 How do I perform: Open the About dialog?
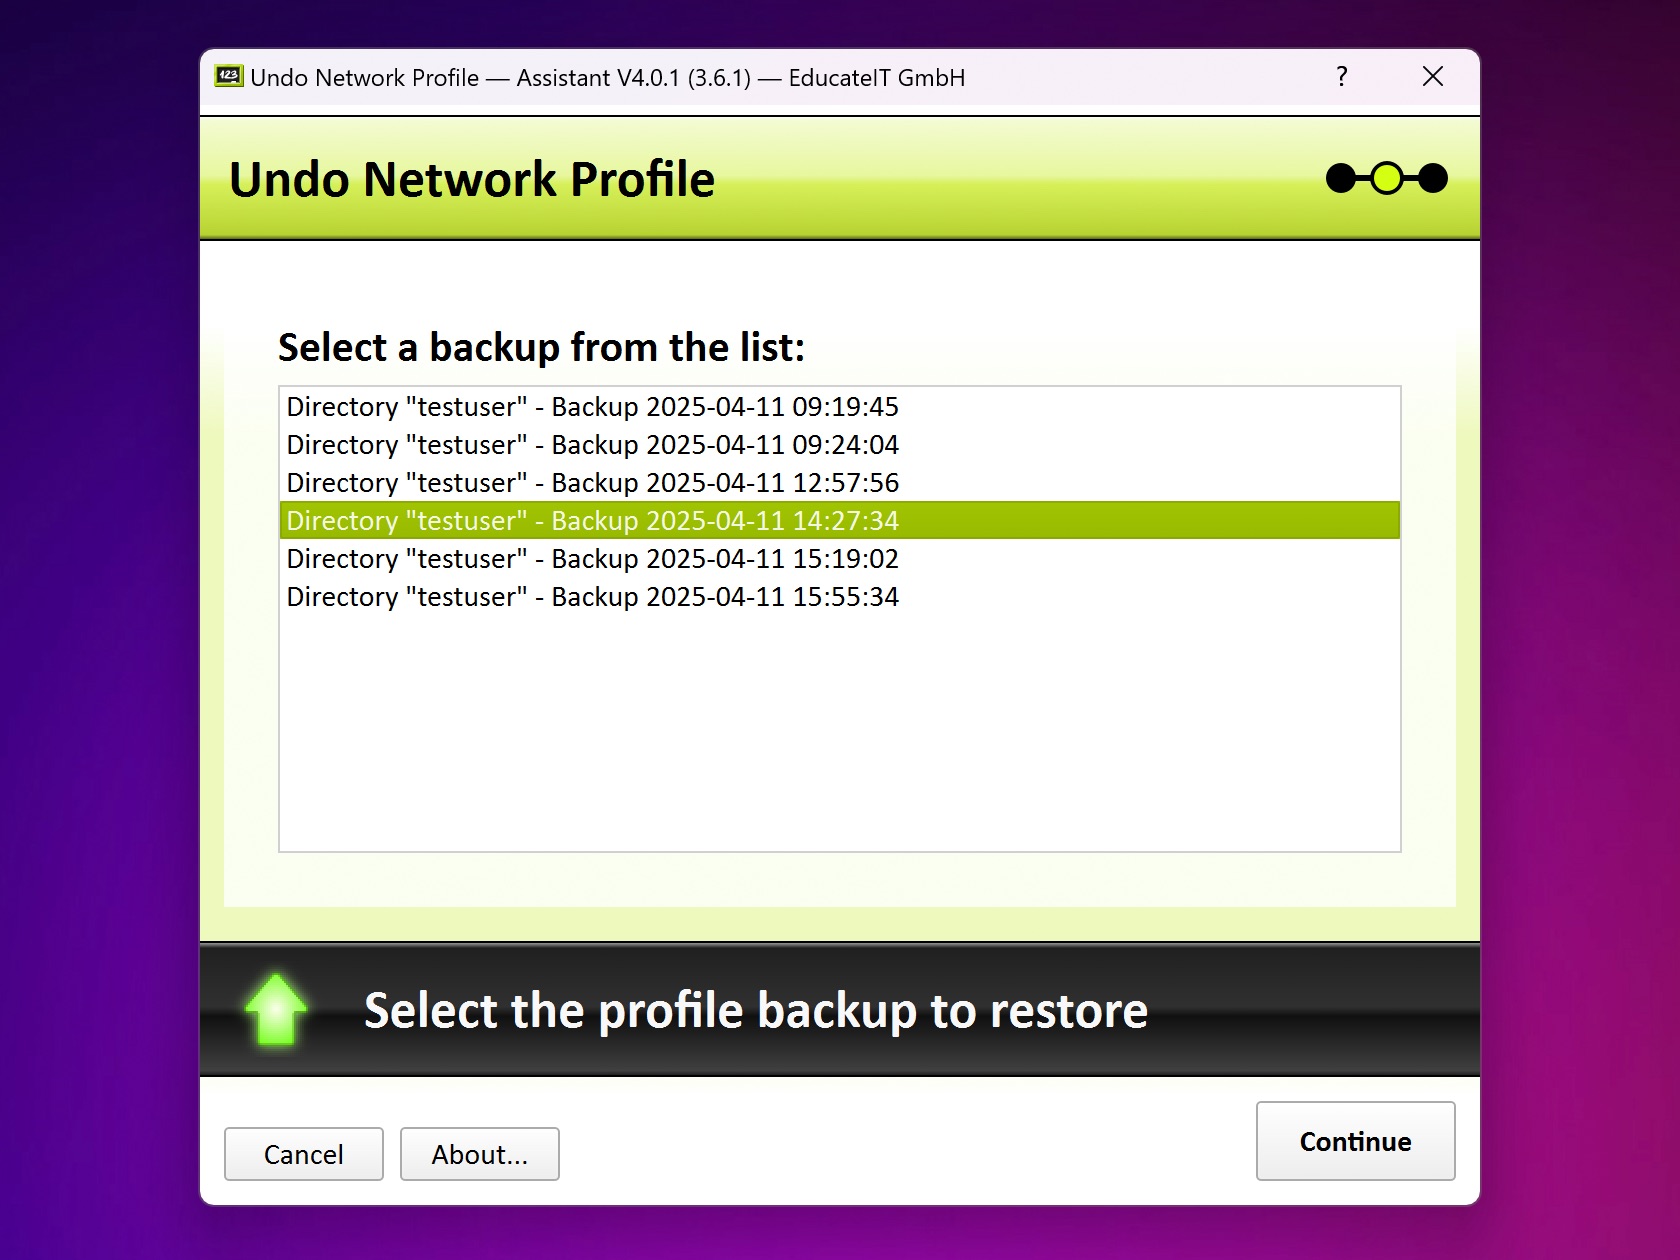tap(479, 1154)
